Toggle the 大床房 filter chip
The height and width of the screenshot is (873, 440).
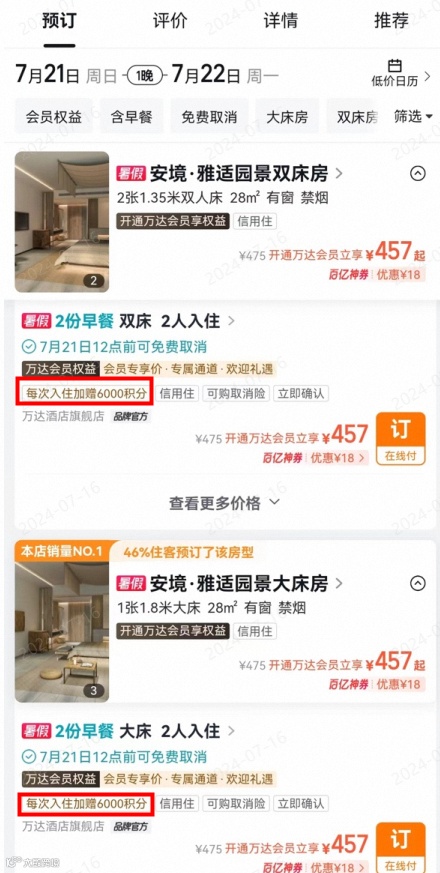click(x=287, y=116)
